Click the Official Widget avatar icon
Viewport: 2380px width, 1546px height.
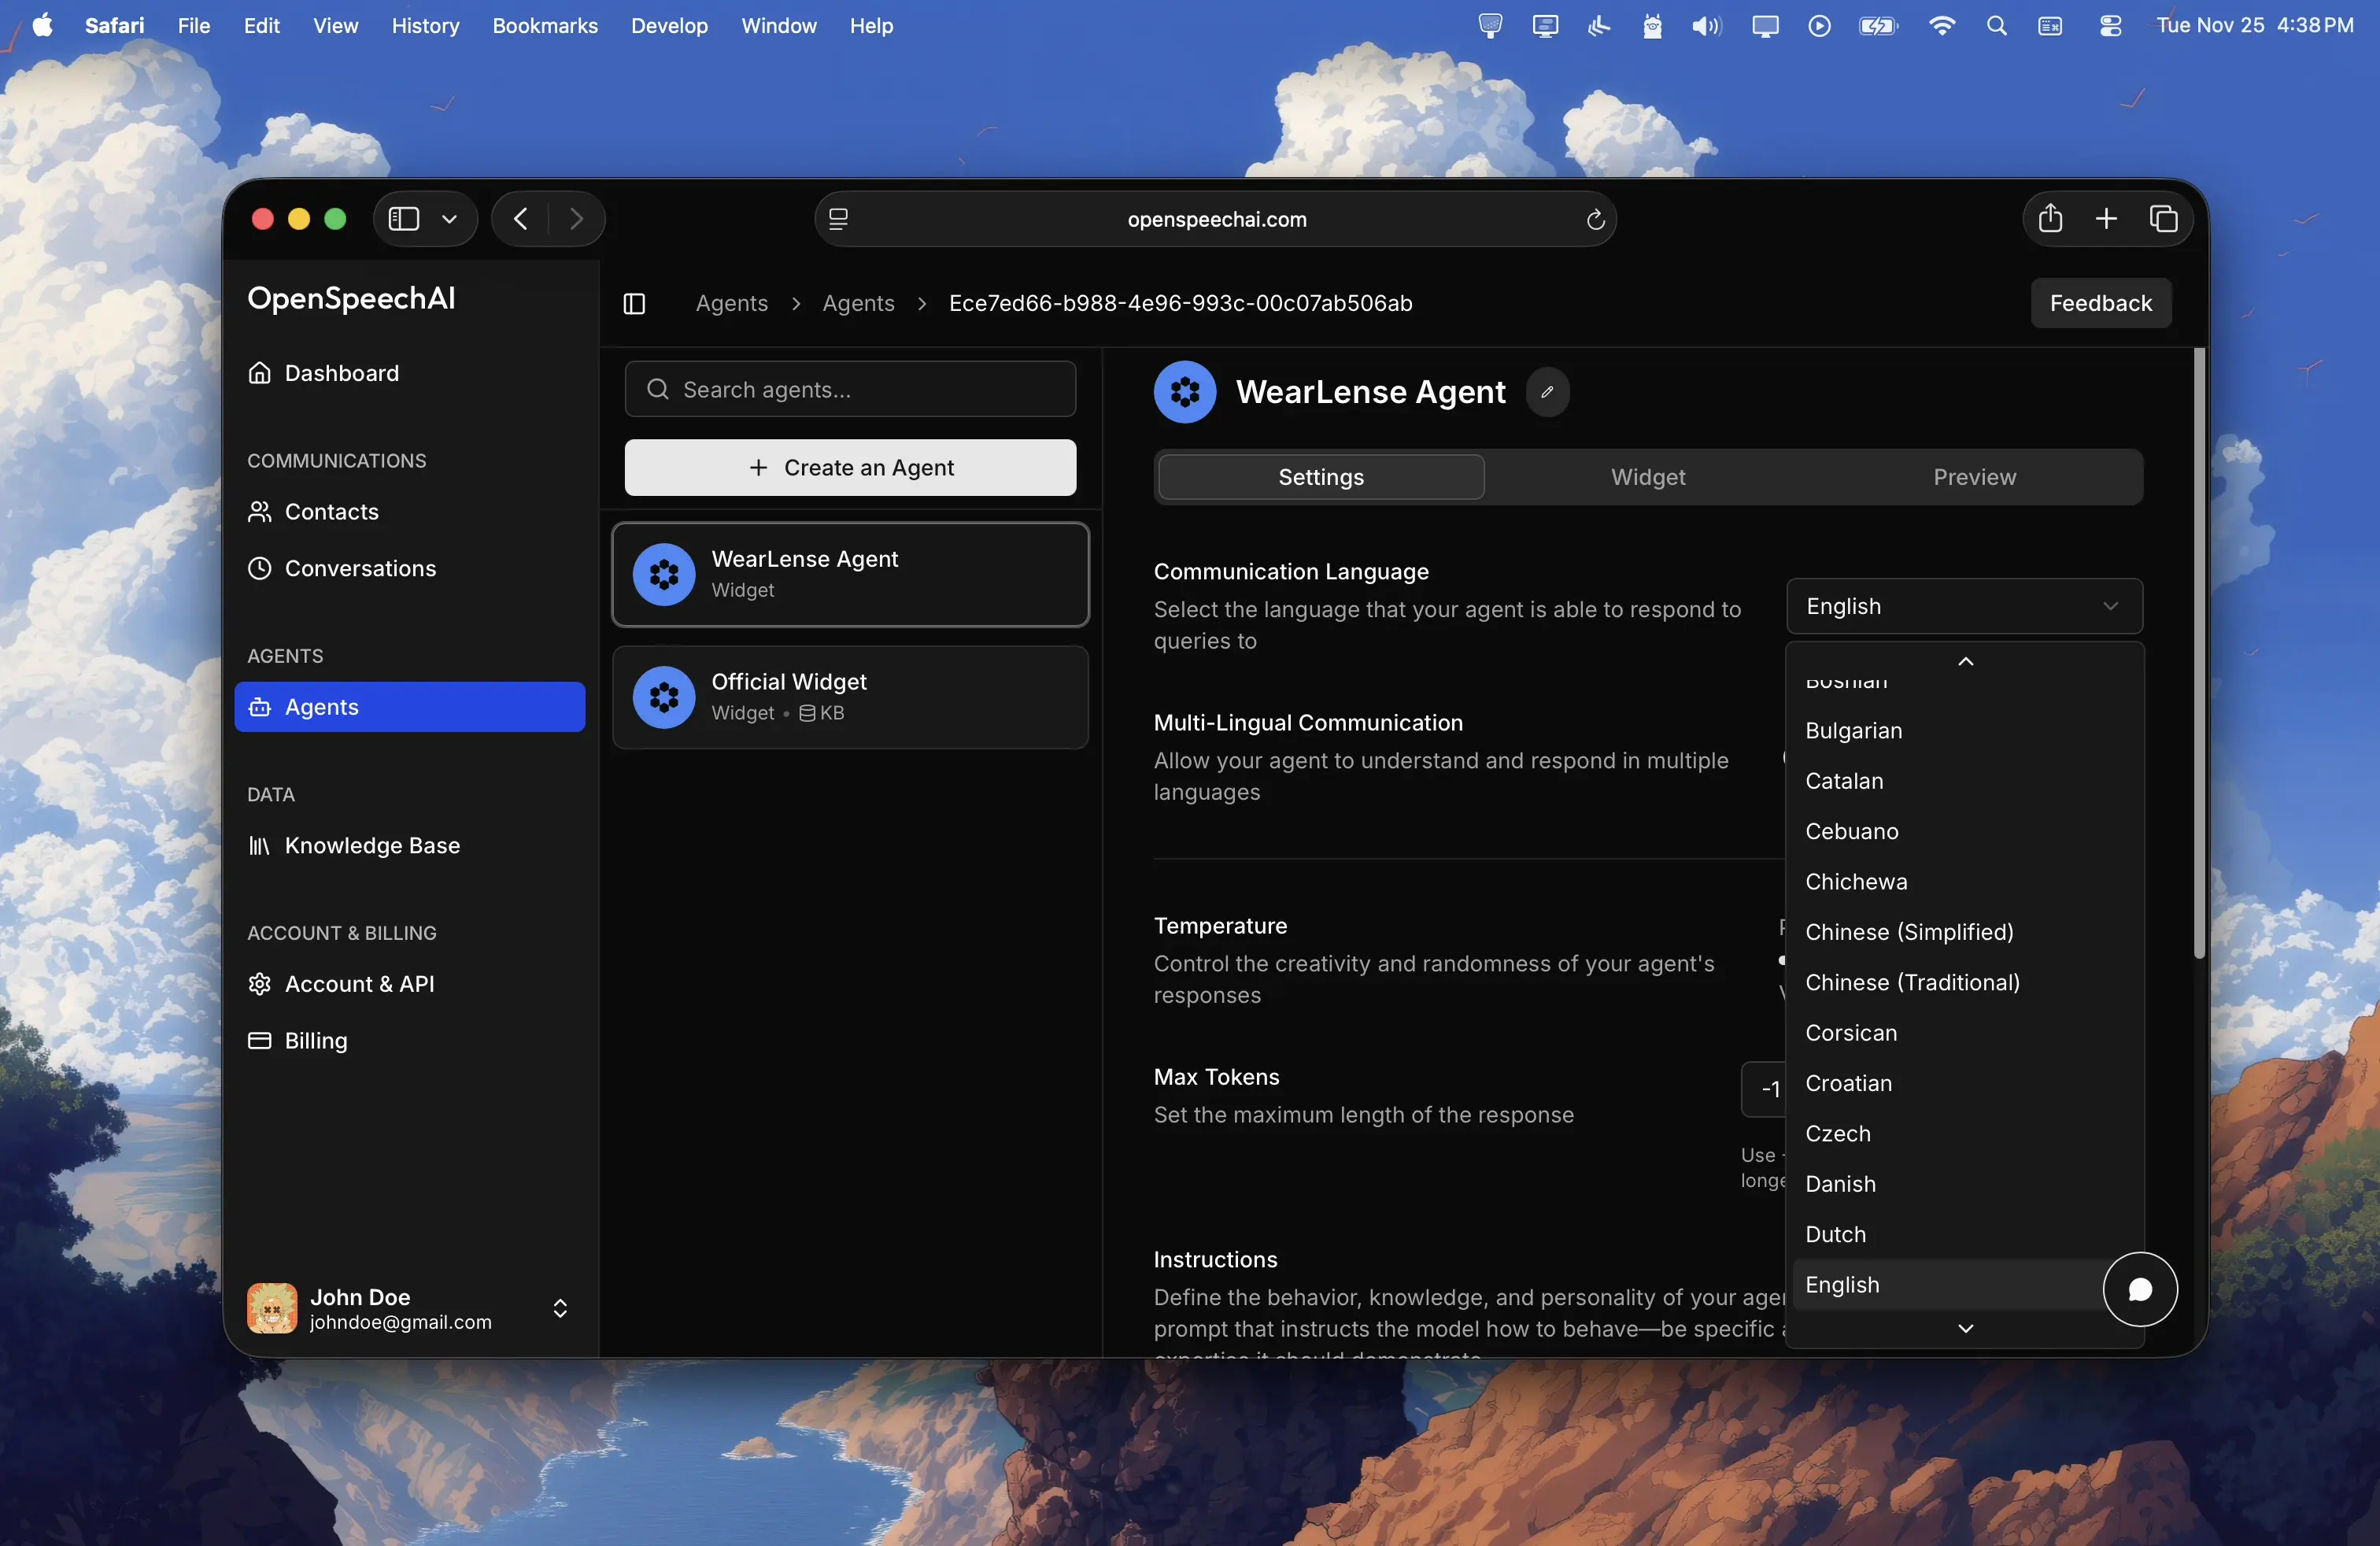[664, 697]
